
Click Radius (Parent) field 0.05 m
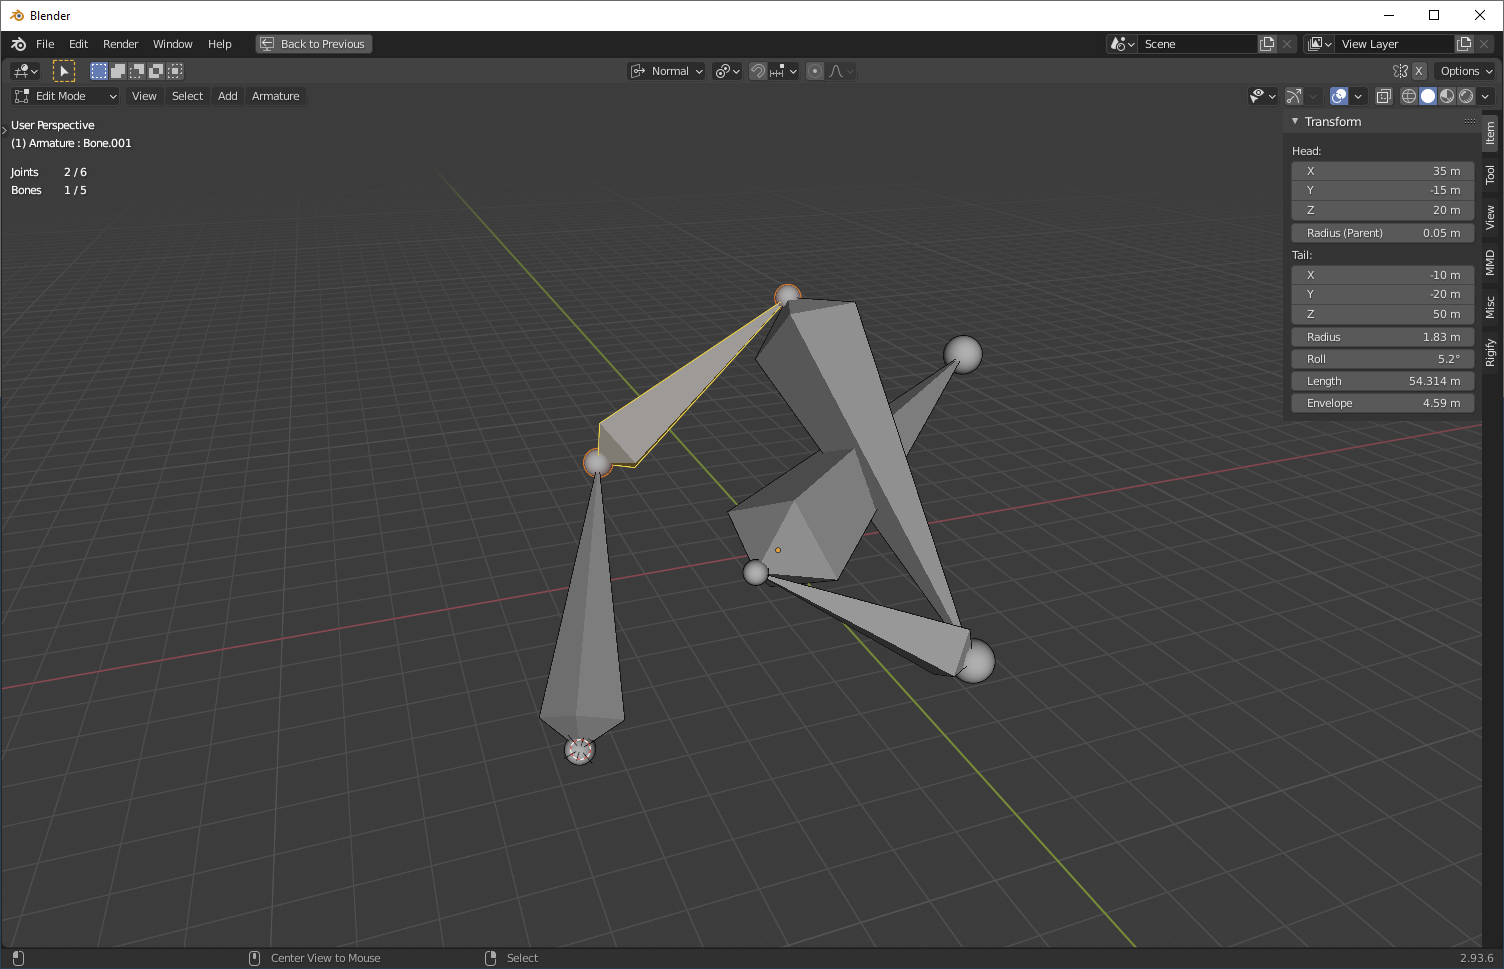pos(1383,233)
